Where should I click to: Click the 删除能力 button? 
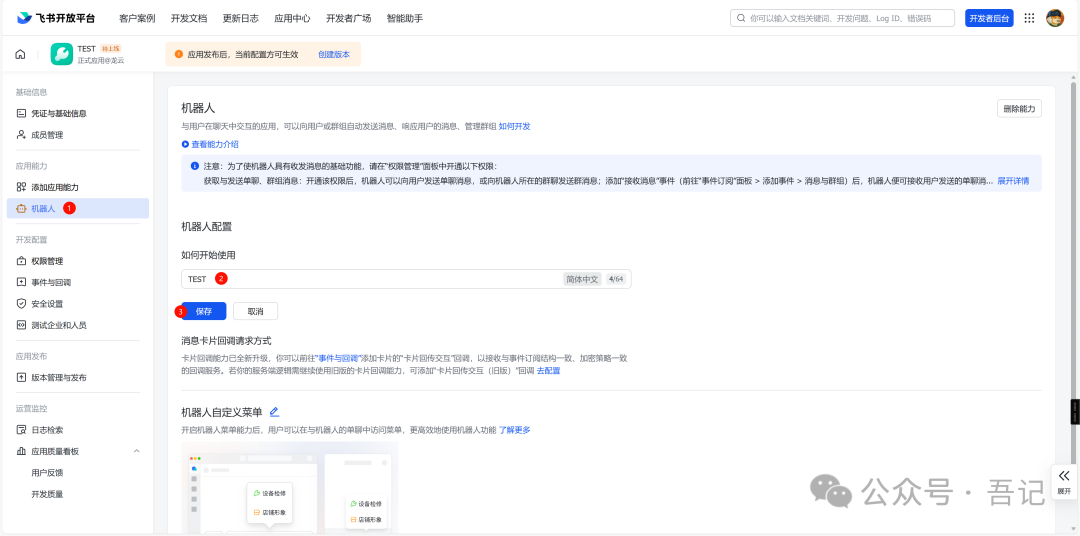pyautogui.click(x=1019, y=108)
